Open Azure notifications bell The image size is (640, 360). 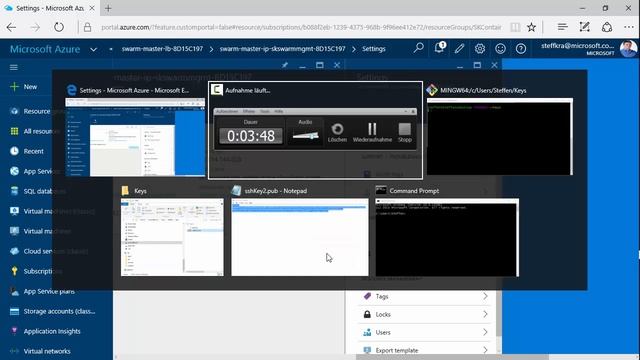(x=439, y=48)
